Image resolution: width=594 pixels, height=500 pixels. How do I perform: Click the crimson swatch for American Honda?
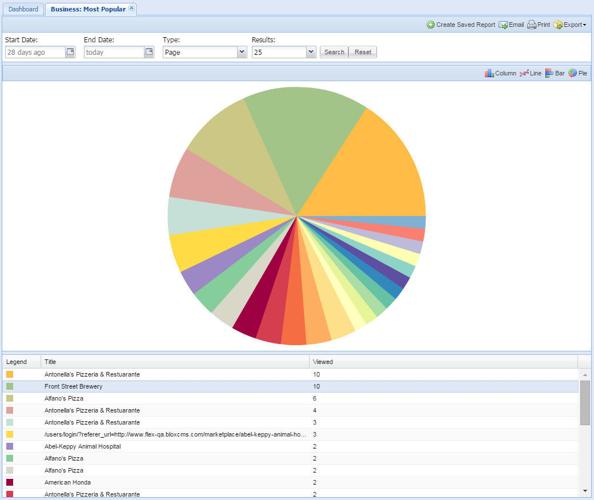tap(9, 482)
